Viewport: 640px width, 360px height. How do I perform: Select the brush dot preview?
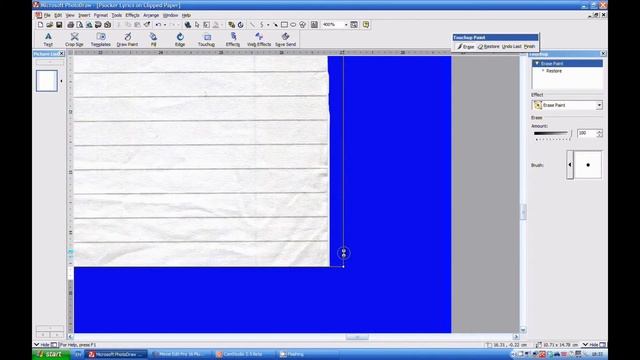588,165
